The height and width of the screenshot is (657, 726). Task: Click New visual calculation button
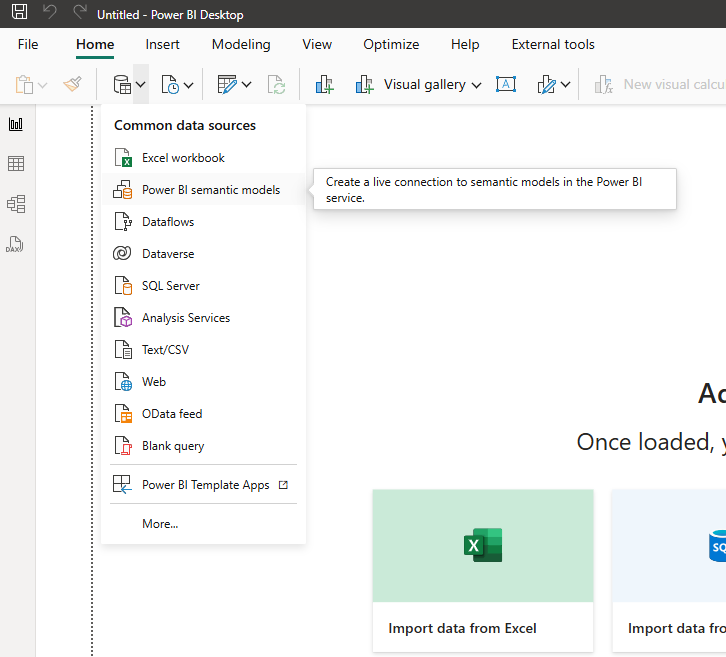pos(660,85)
